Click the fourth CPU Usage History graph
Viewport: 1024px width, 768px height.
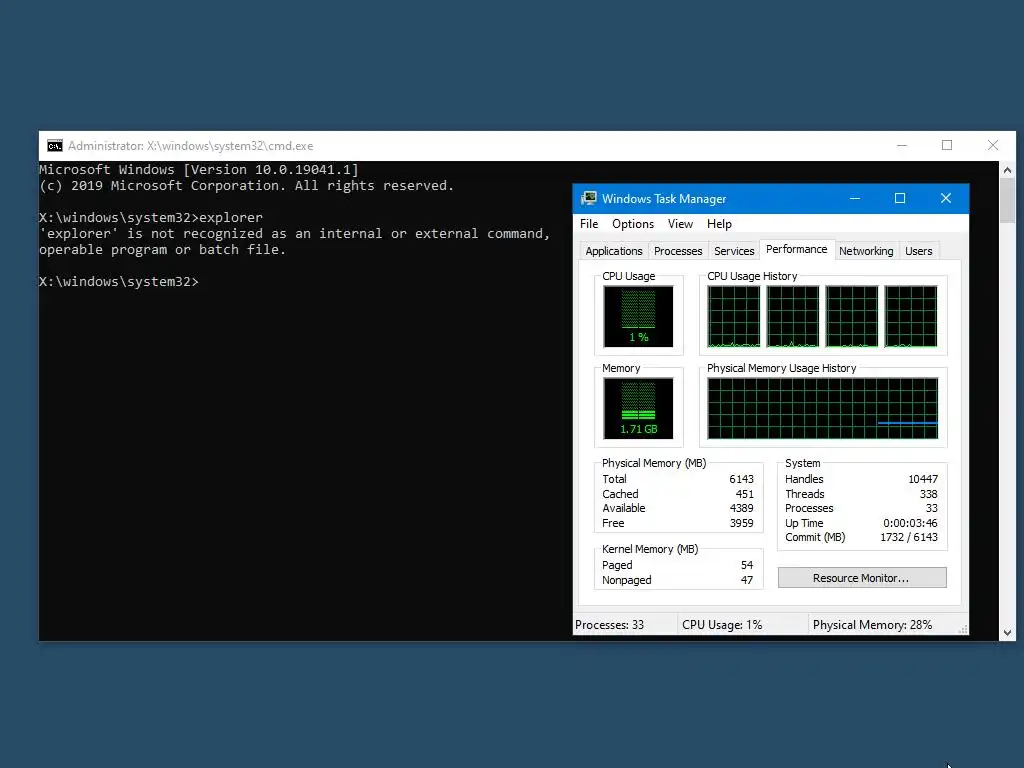911,317
